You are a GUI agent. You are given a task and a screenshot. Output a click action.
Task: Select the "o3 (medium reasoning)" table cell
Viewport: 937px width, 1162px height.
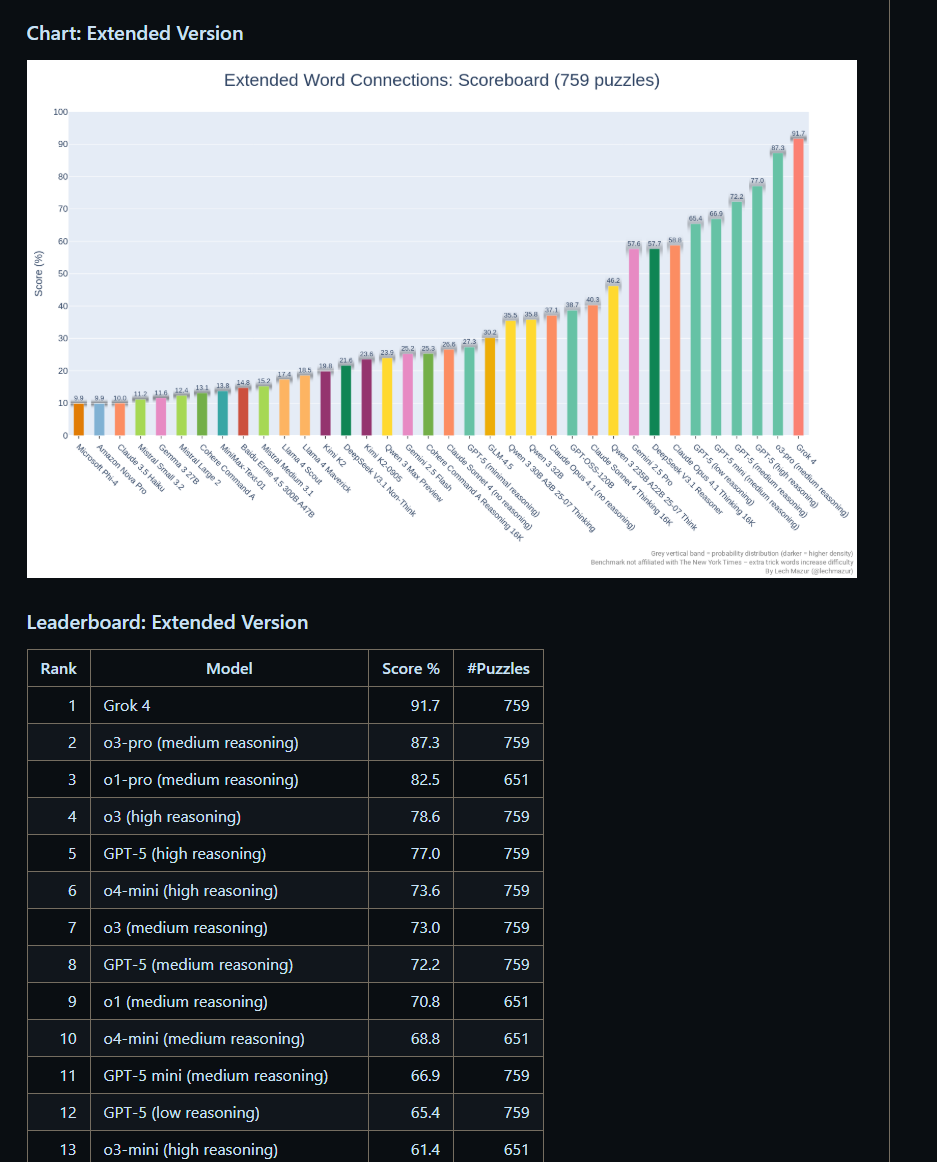point(229,928)
